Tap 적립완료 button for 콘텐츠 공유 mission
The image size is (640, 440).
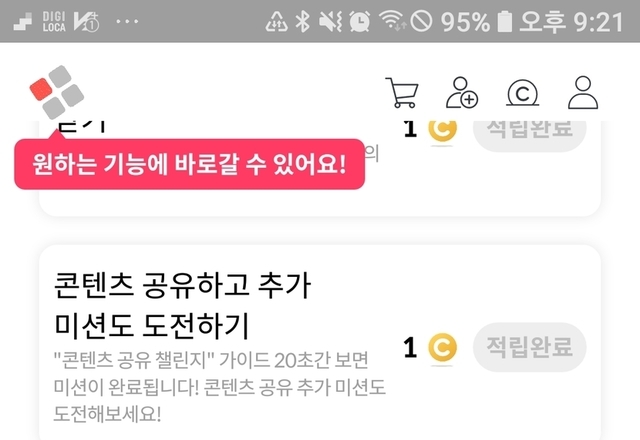tap(529, 347)
